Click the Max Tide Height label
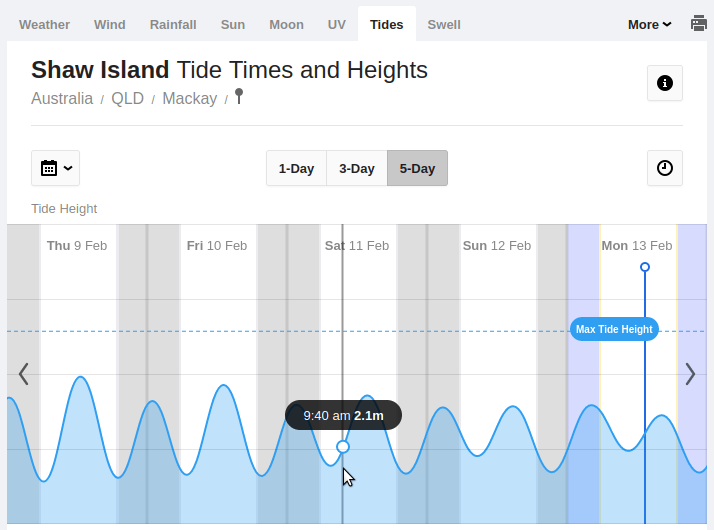 click(614, 329)
